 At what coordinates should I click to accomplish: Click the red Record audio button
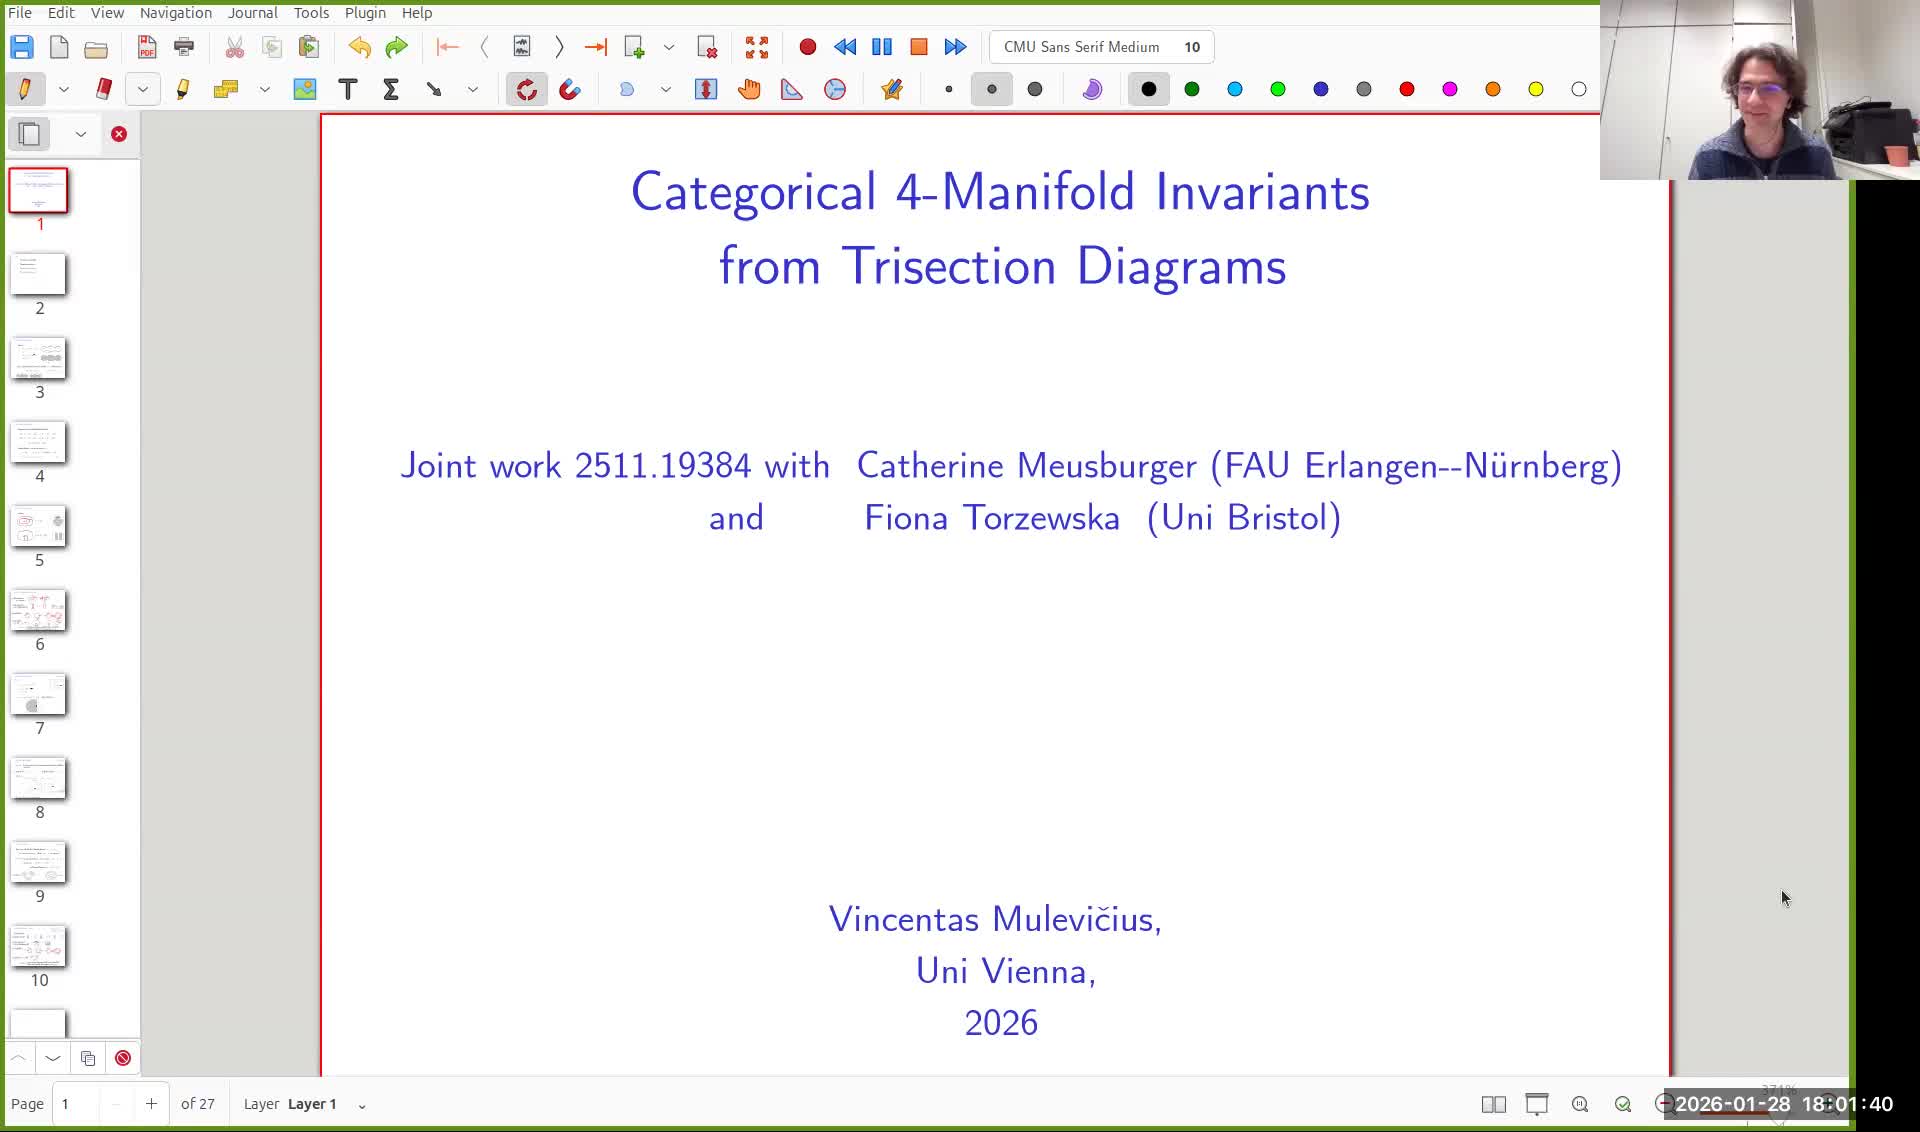point(808,47)
